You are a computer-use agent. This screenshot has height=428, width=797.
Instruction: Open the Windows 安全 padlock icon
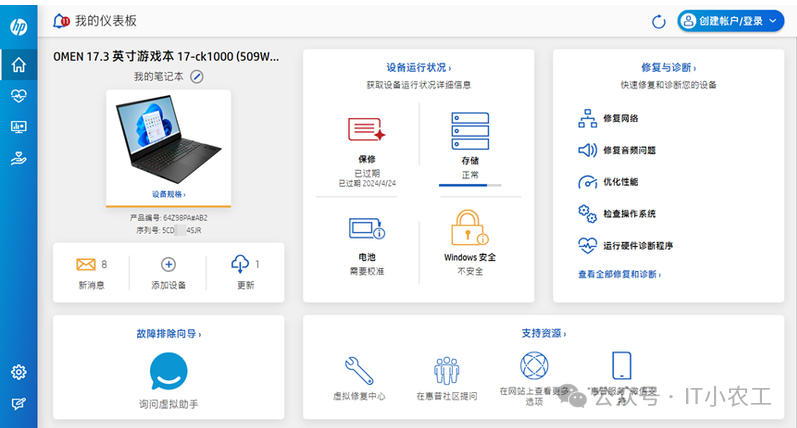pyautogui.click(x=470, y=227)
